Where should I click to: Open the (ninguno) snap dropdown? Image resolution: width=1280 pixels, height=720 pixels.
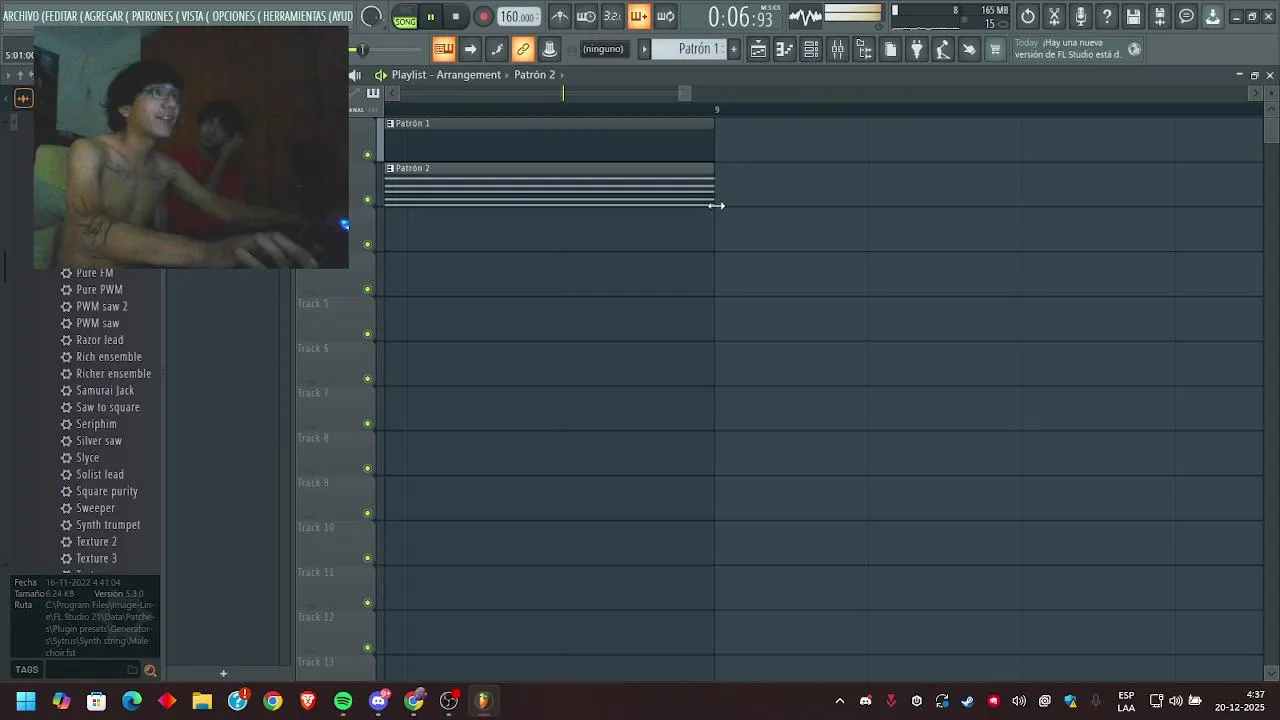click(603, 49)
